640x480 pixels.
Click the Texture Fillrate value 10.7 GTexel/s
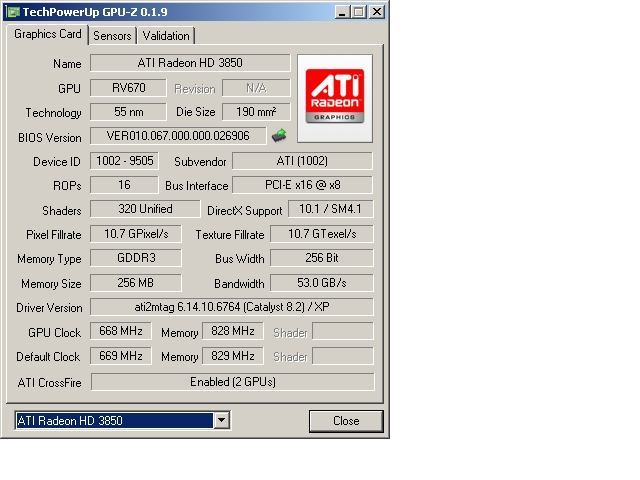(322, 234)
